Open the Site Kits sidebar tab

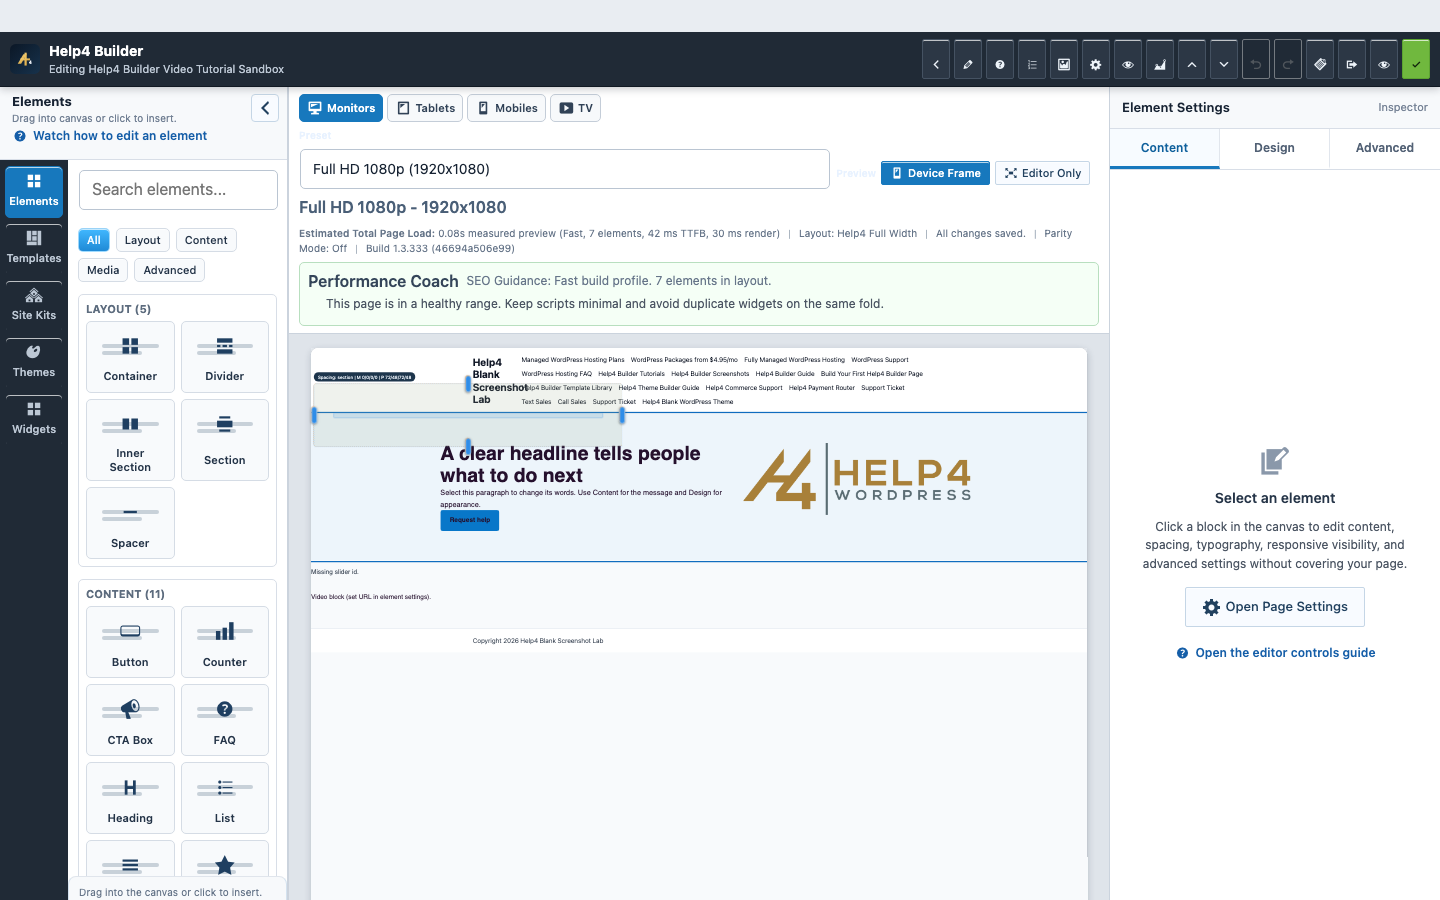(x=34, y=305)
